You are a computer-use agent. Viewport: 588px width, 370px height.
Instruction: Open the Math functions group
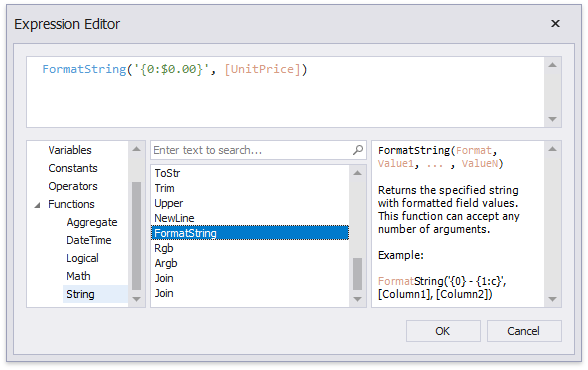pos(78,276)
